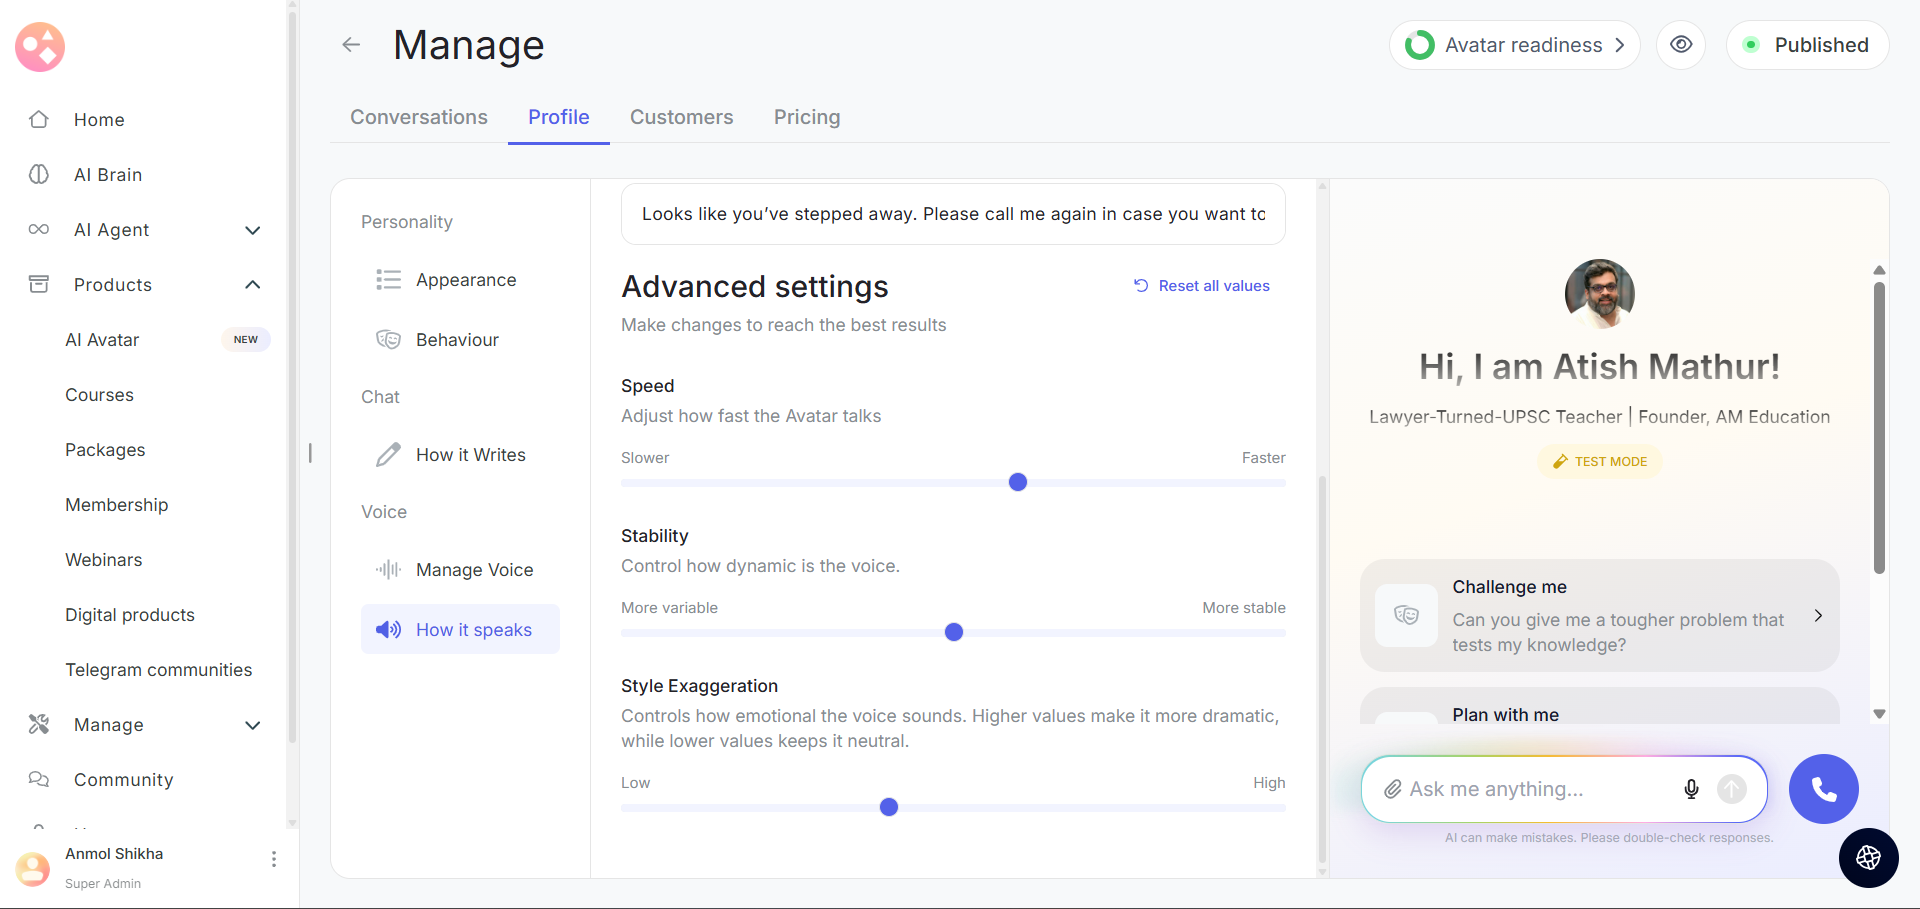Reset all values in advanced settings

1202,286
